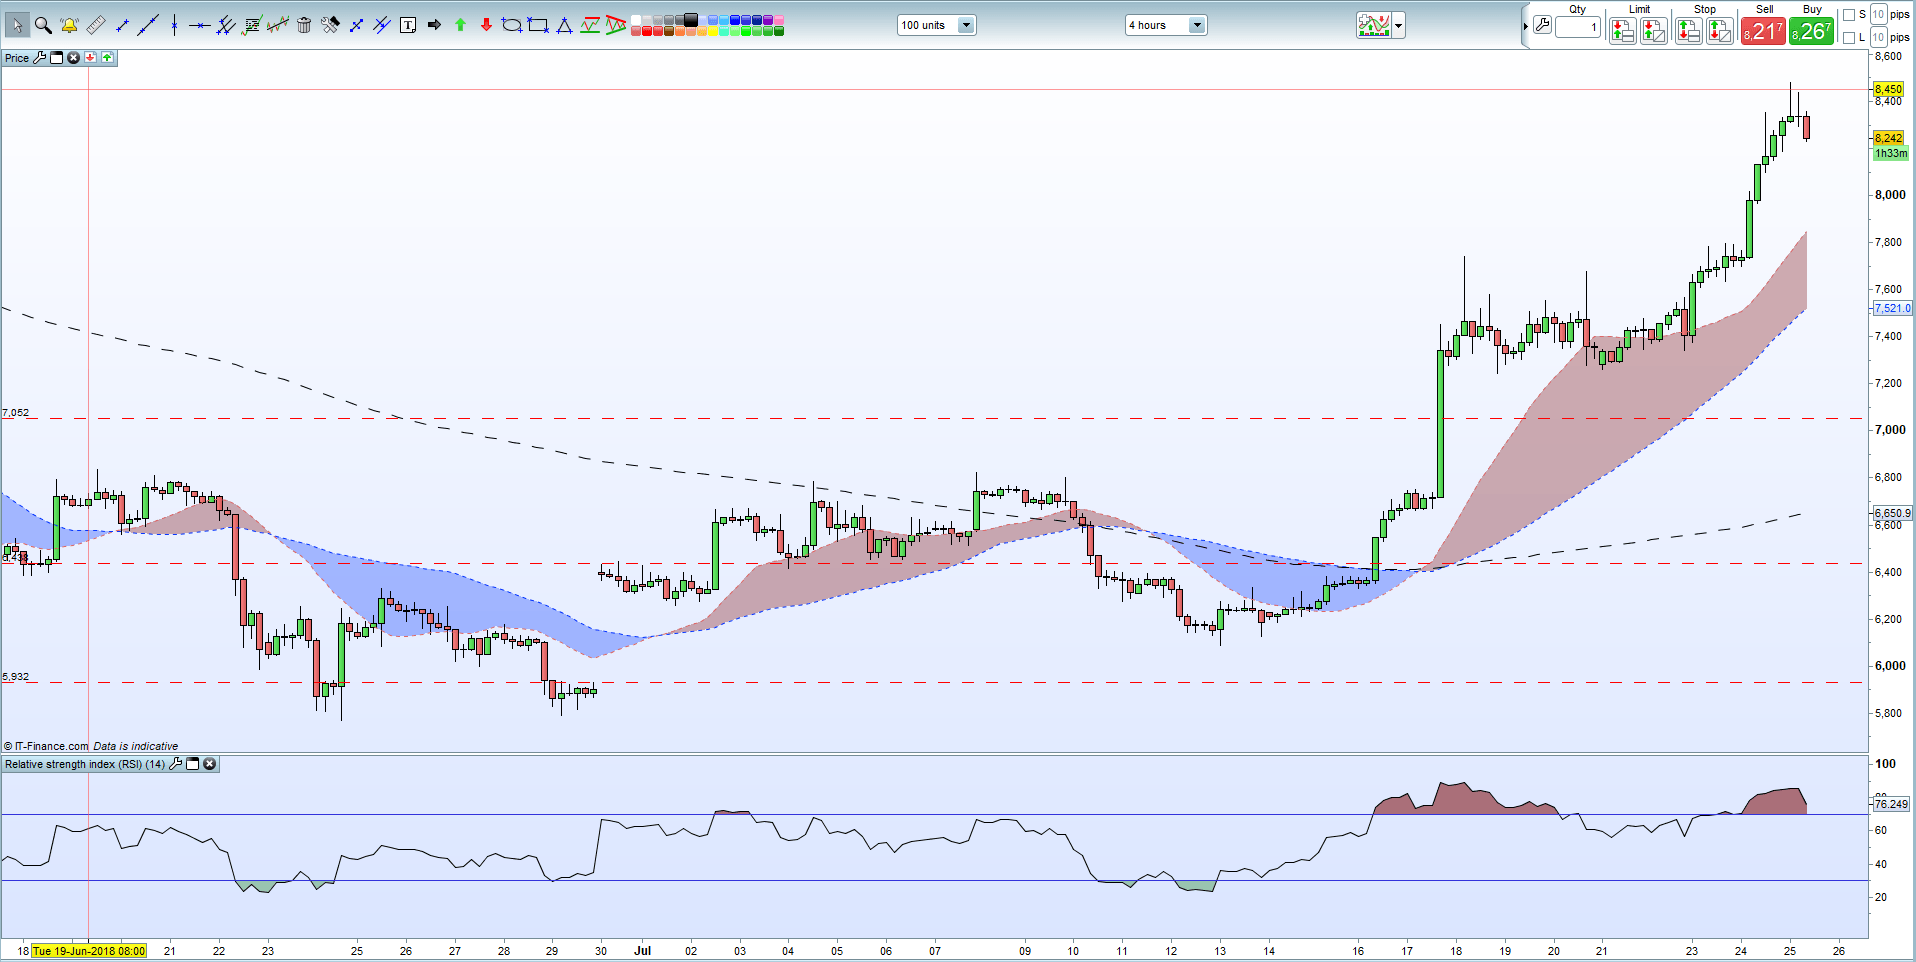Insert a green up arrow marker

point(460,25)
